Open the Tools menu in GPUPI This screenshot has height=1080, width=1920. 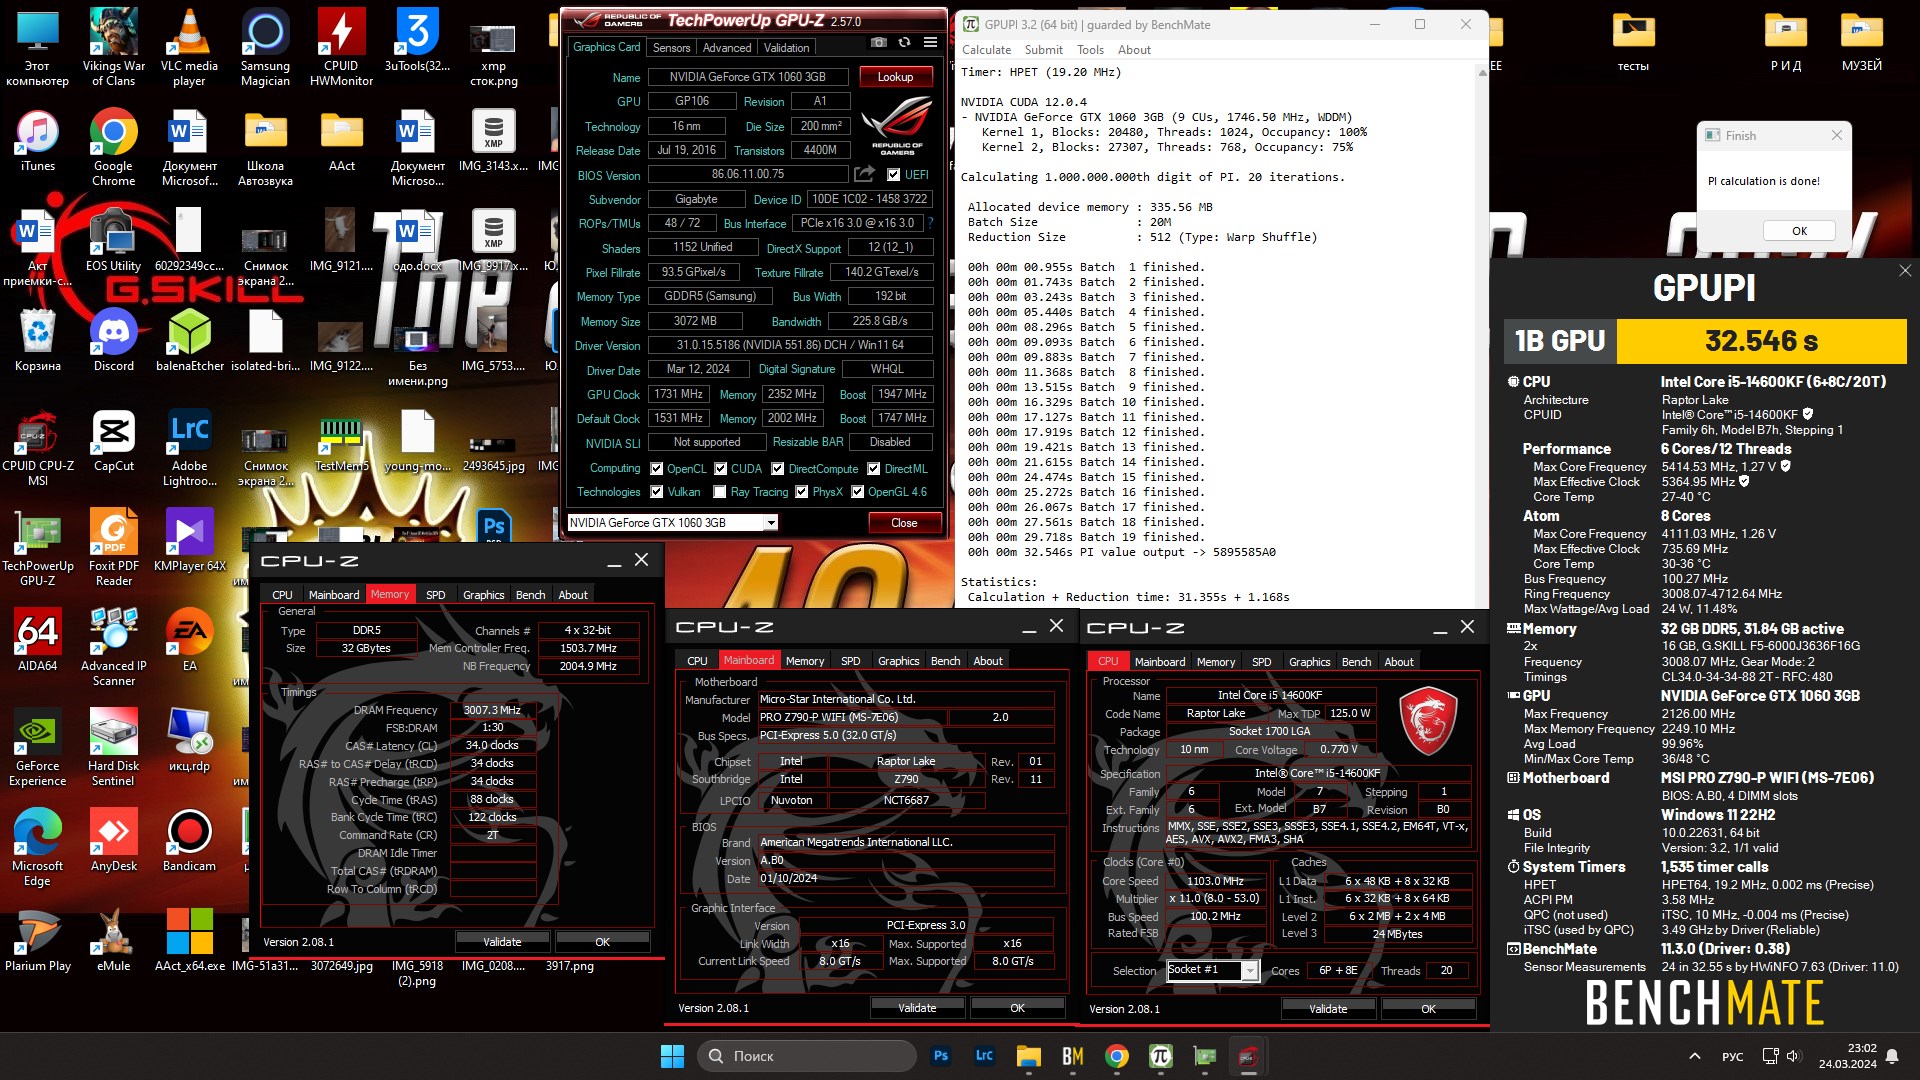[1090, 50]
